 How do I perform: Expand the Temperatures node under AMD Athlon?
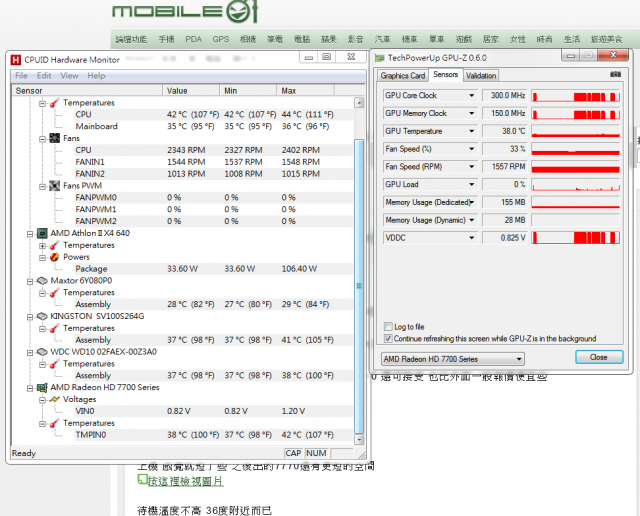coord(42,246)
